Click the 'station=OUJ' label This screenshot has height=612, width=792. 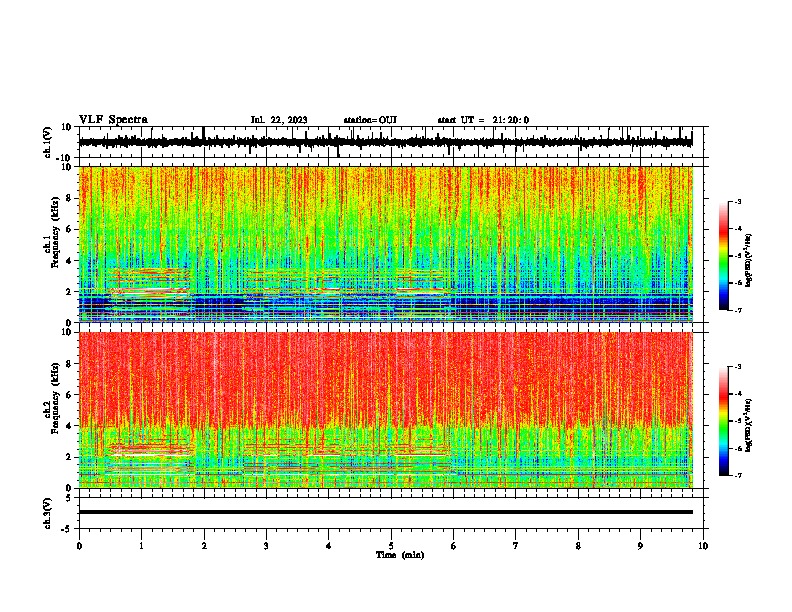(x=370, y=120)
